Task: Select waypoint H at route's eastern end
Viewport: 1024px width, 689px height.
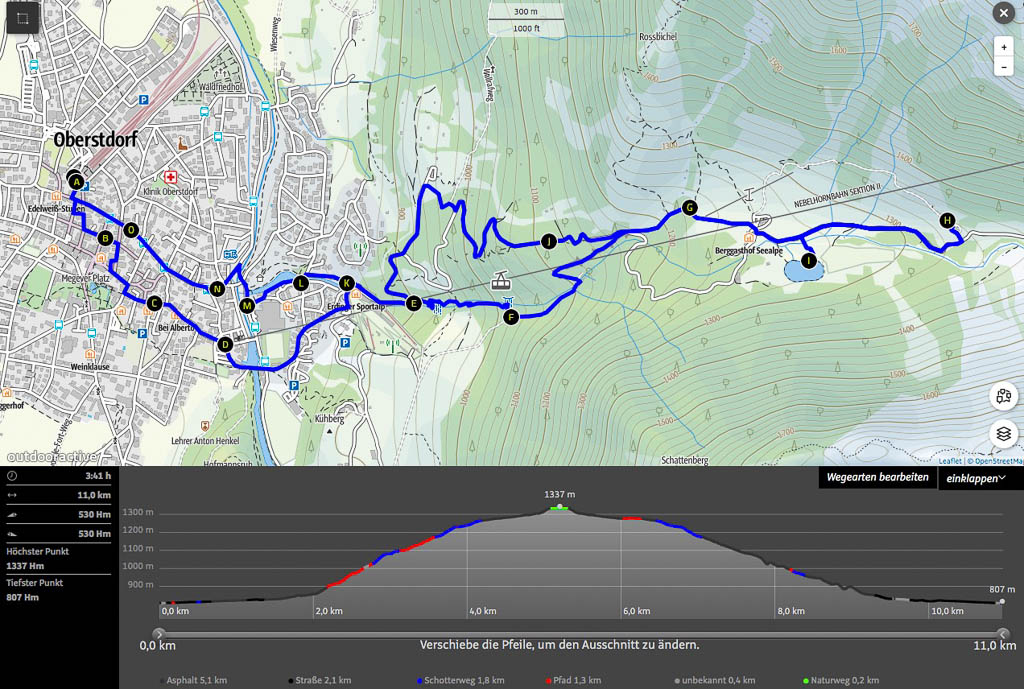Action: pos(947,220)
